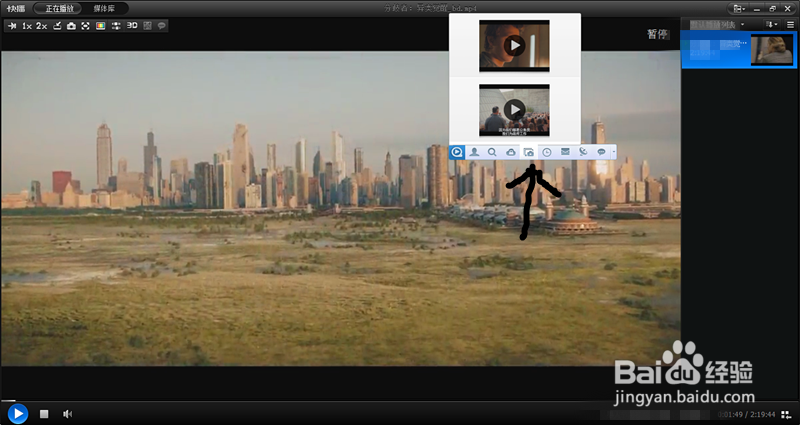
Task: Click the video file title in the title bar
Action: (x=431, y=9)
